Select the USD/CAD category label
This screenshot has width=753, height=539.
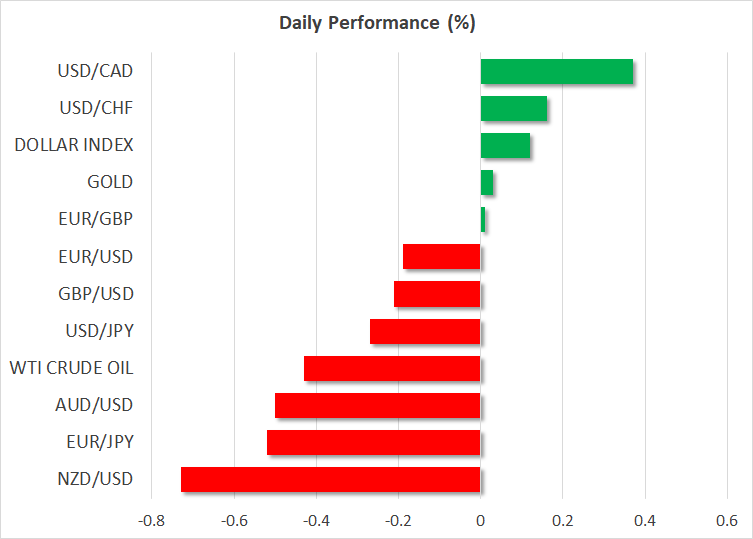[x=97, y=72]
